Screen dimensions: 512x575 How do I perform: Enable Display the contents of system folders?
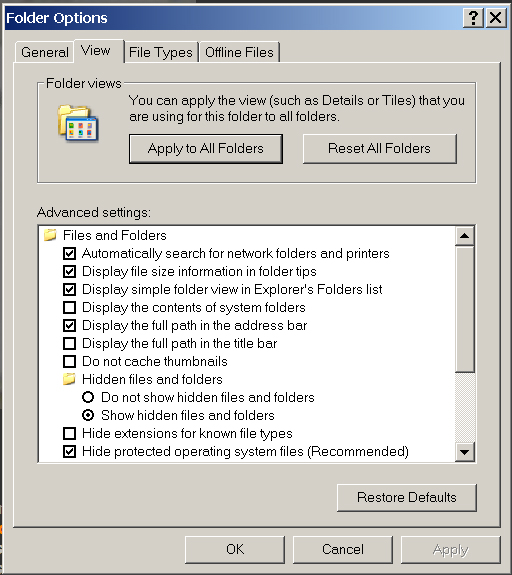pos(69,307)
